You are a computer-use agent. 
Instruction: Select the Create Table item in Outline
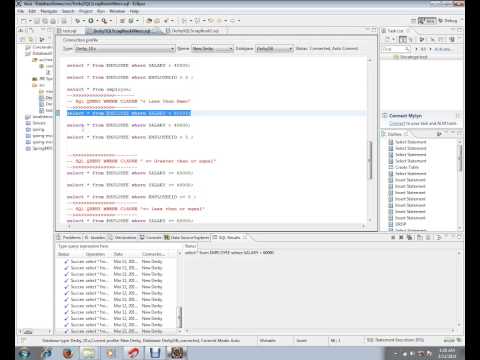pos(404,167)
